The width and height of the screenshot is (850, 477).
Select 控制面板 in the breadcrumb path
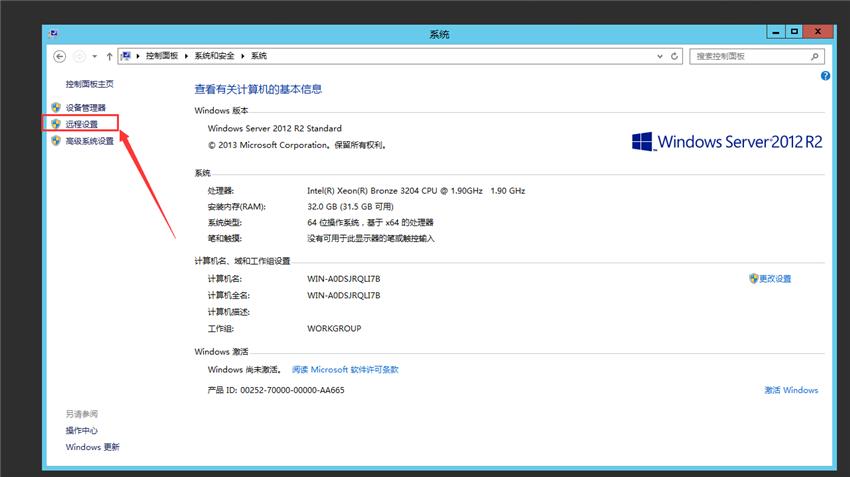pos(162,56)
